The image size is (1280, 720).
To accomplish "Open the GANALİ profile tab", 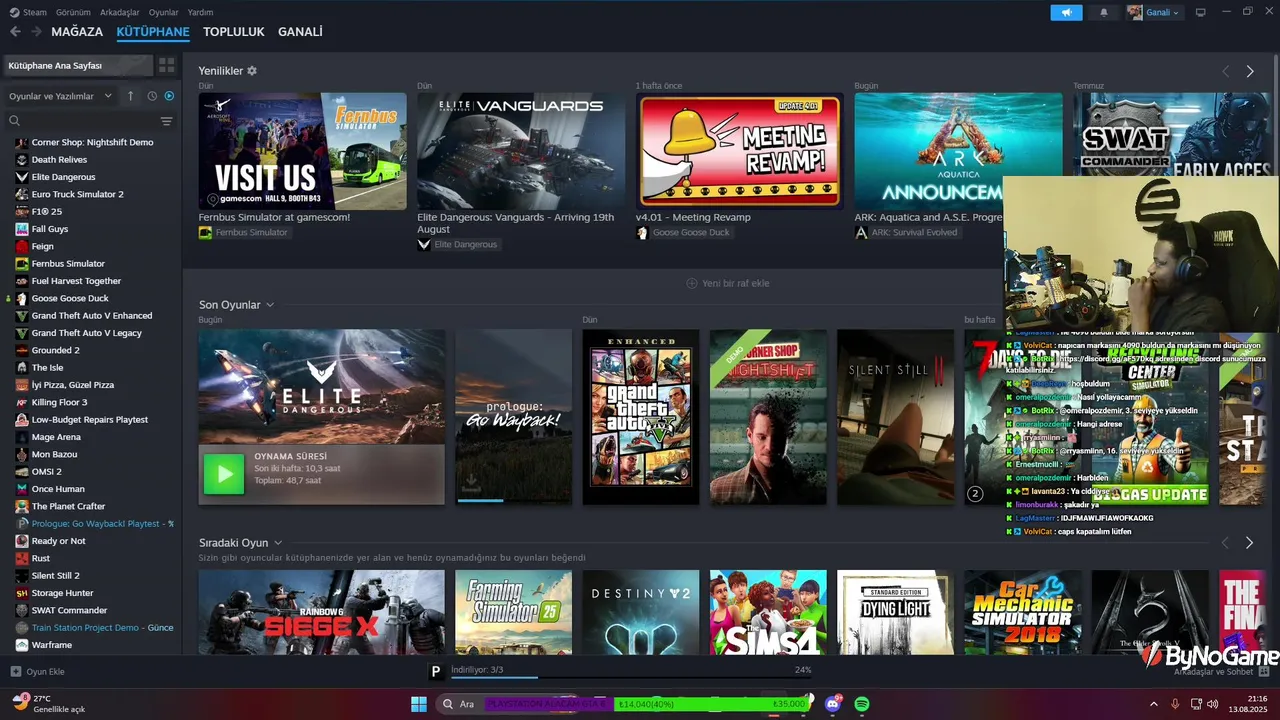I will point(300,32).
